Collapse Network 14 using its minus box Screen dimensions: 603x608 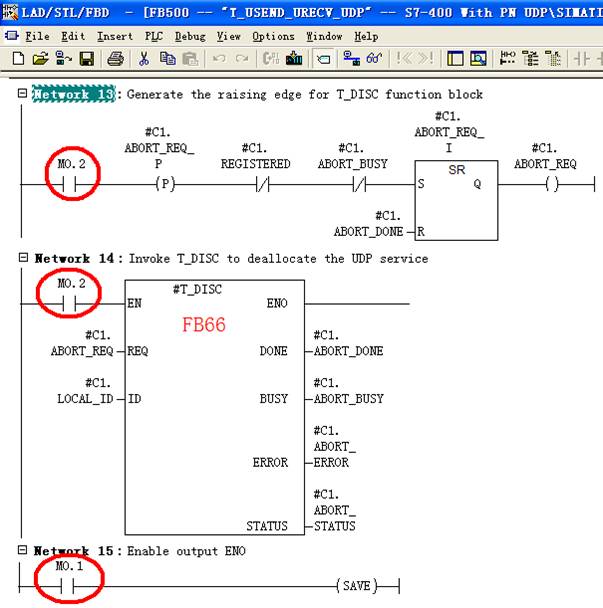23,258
